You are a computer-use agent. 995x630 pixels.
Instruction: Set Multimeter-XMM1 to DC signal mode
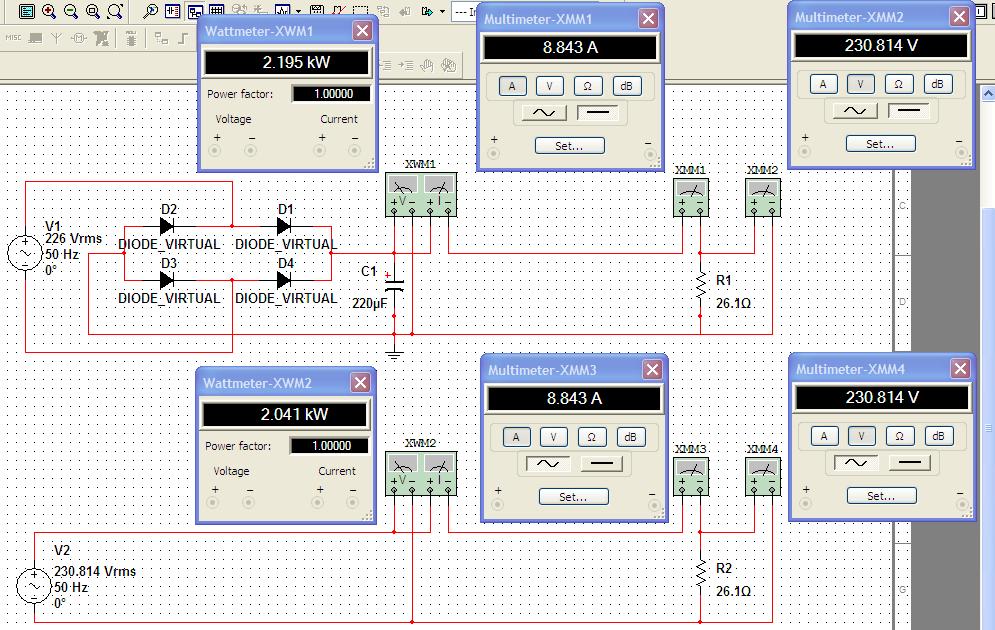(x=597, y=113)
